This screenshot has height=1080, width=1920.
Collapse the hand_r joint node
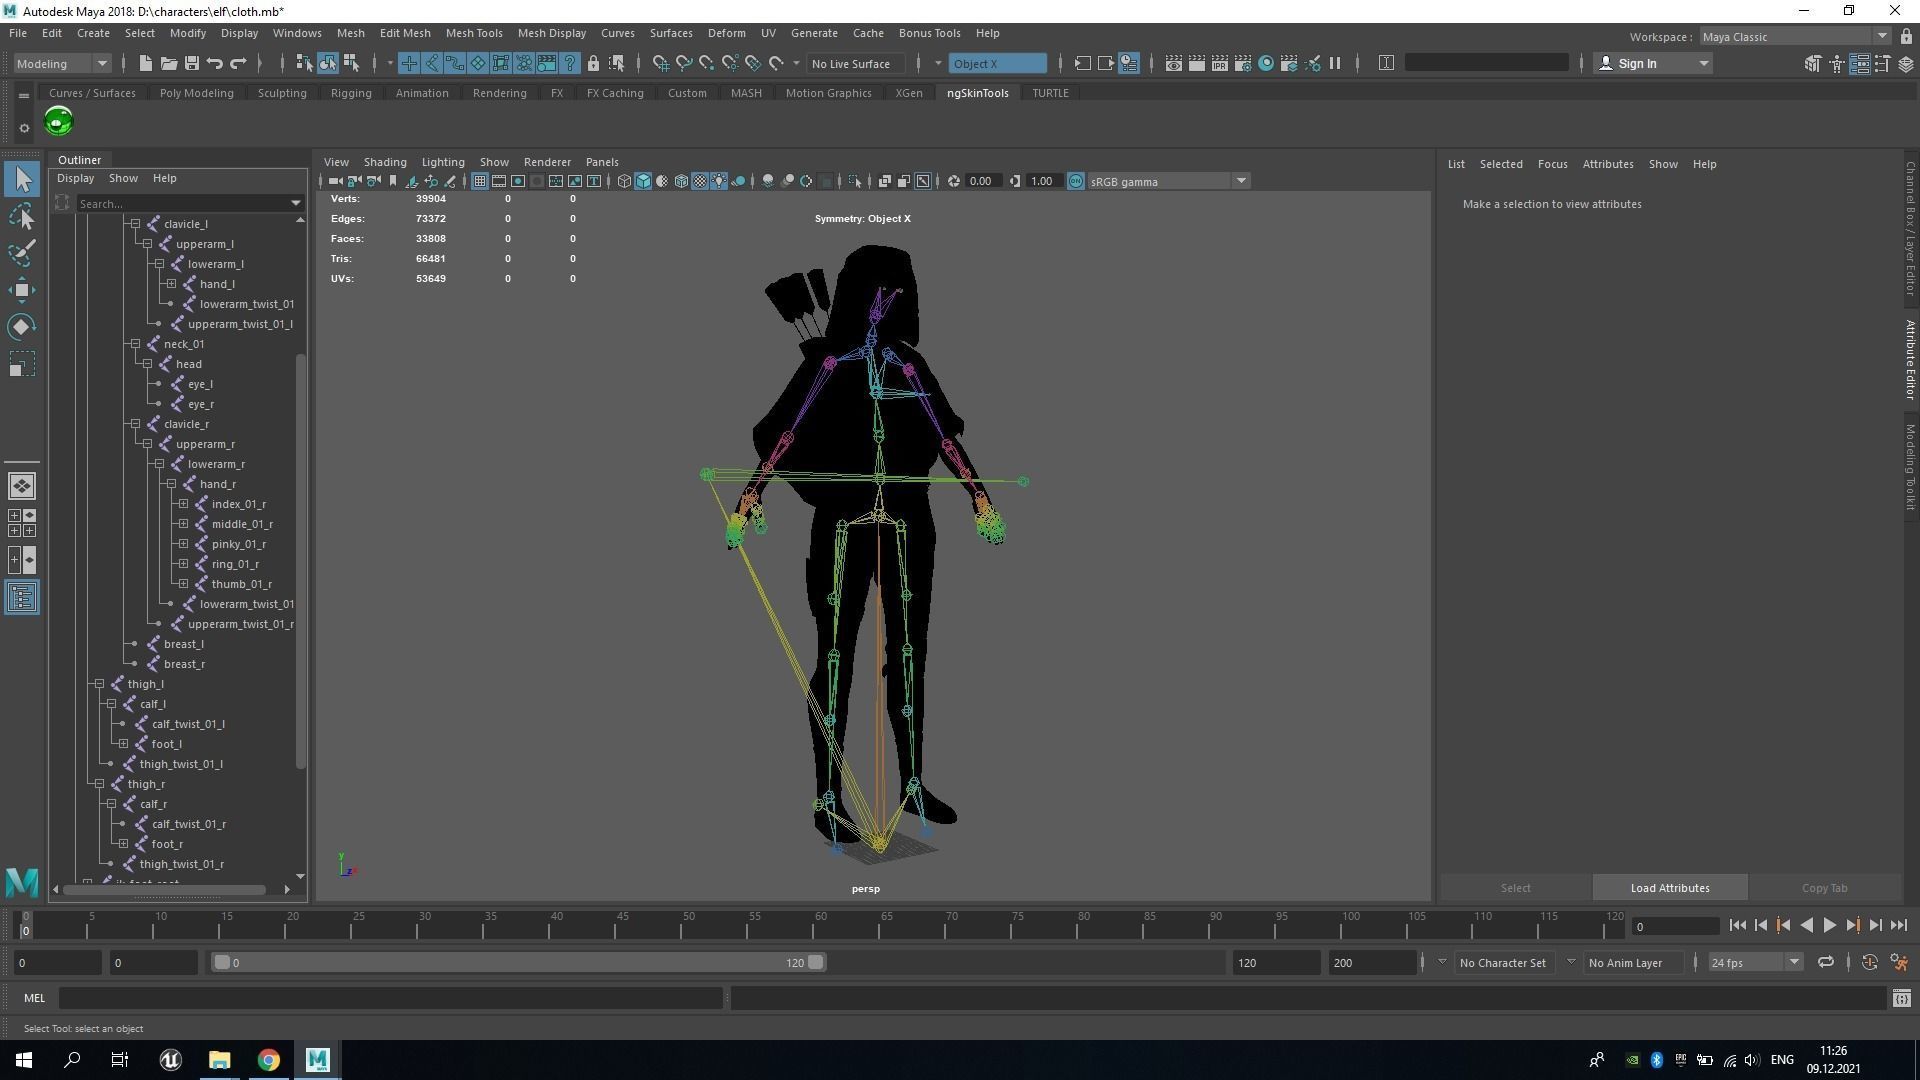172,484
